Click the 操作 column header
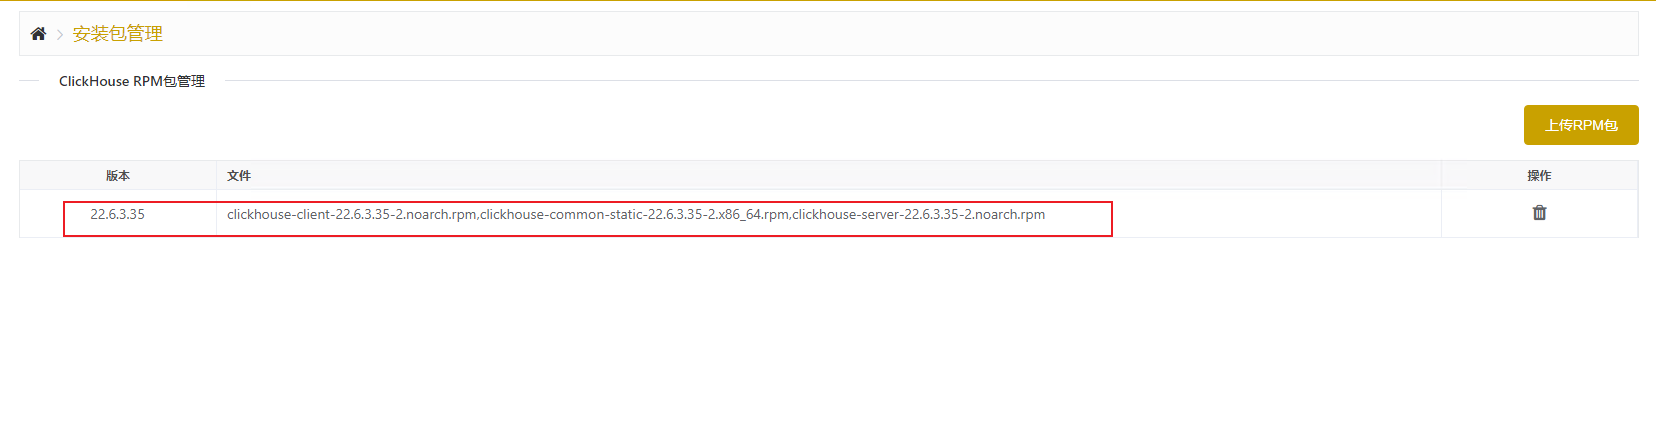1656x435 pixels. 1539,176
